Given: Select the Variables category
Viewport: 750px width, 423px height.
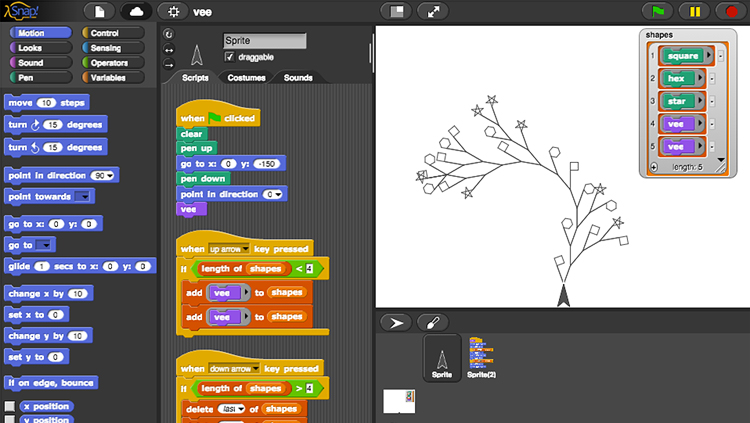Looking at the screenshot, I should [113, 77].
